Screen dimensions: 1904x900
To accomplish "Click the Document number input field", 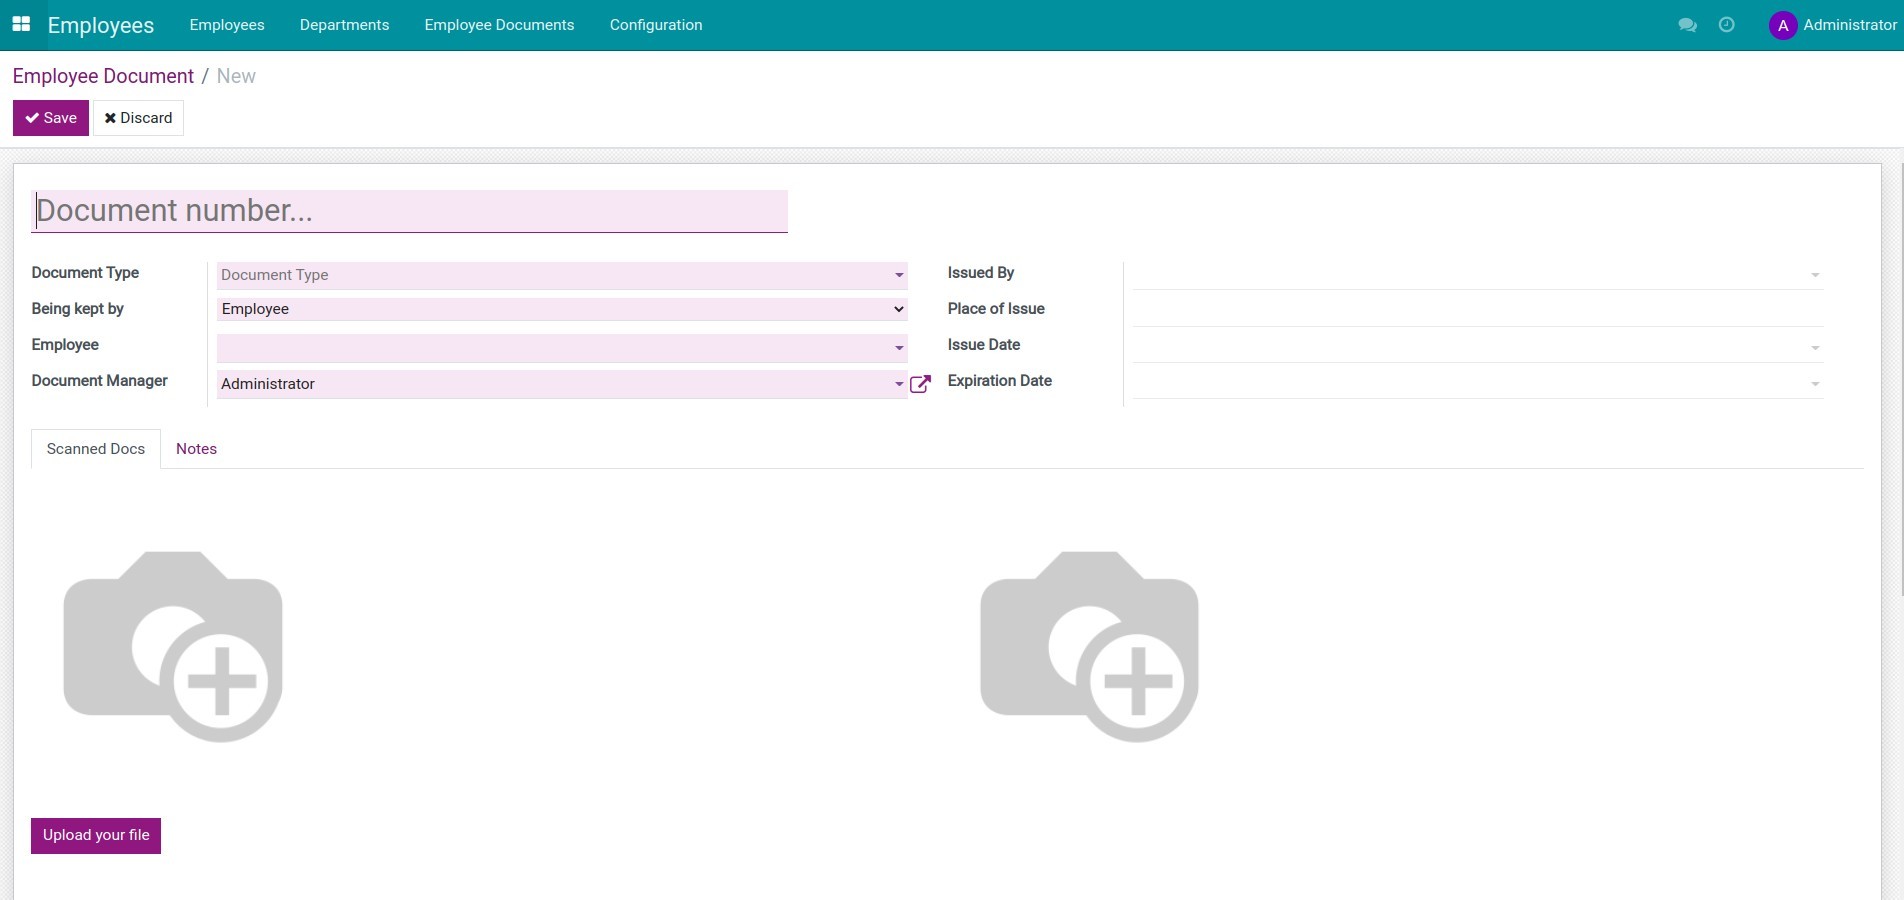I will pos(409,210).
